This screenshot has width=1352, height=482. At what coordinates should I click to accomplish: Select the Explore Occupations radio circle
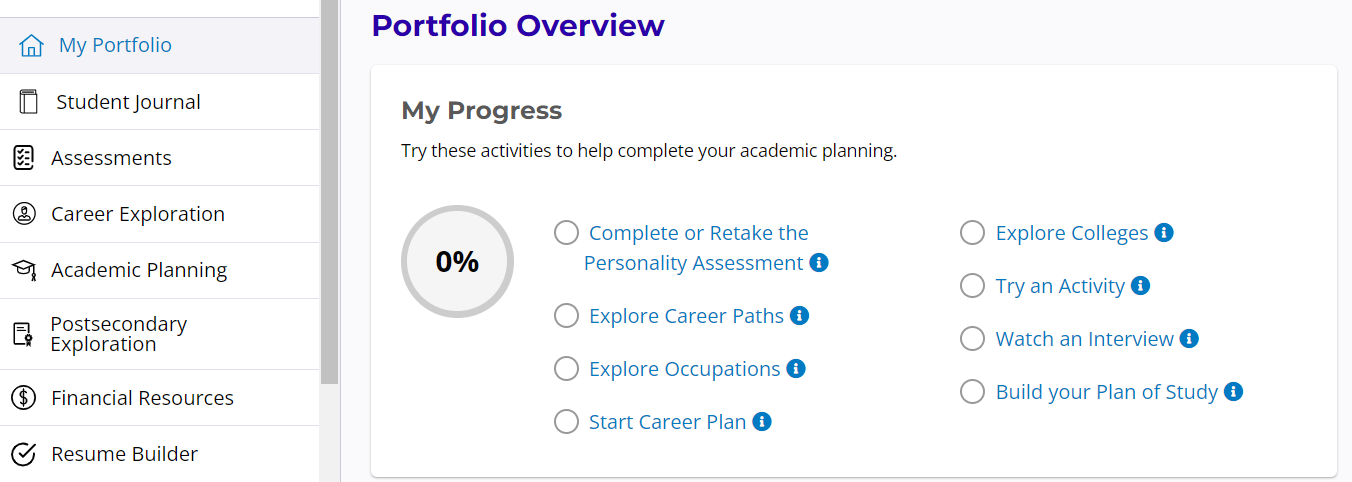[566, 369]
